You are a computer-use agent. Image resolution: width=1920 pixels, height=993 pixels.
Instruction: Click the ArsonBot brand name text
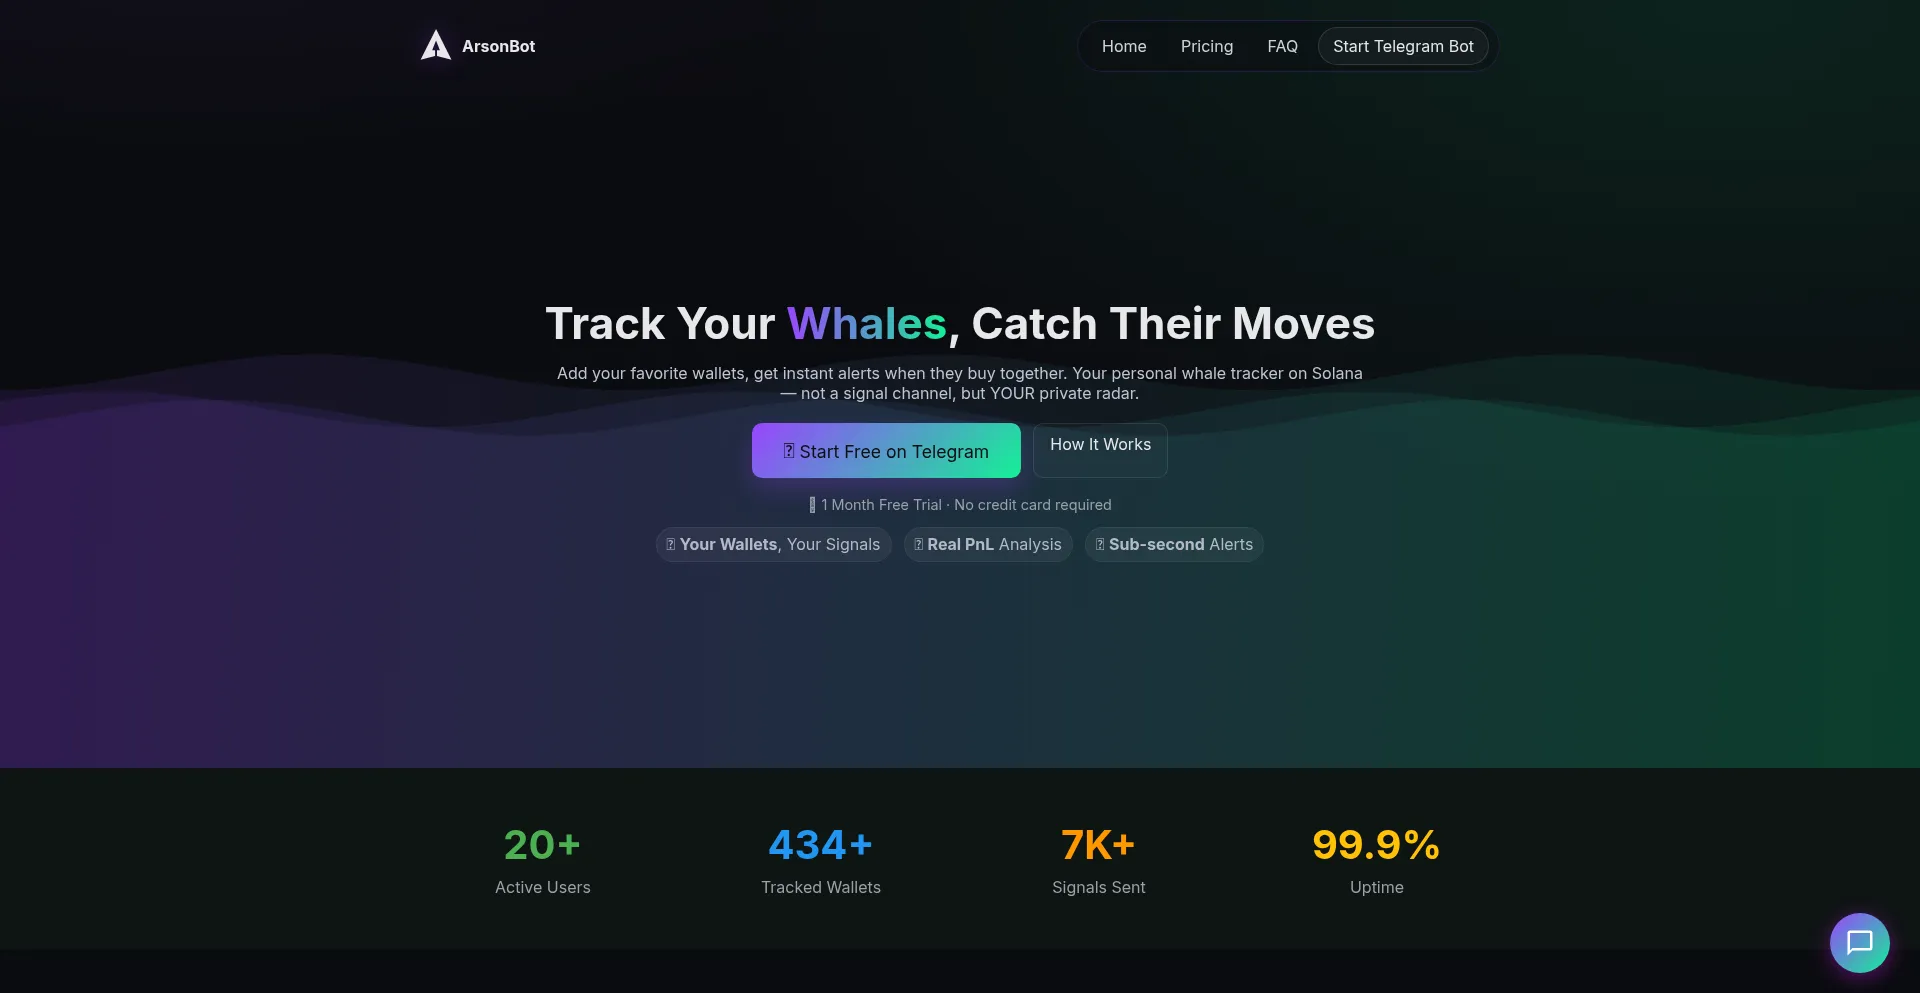point(498,46)
